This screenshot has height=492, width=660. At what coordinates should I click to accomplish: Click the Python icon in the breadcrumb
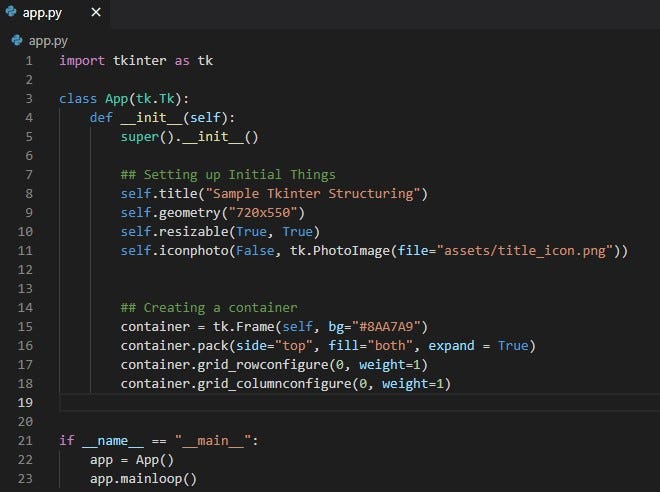[x=17, y=40]
